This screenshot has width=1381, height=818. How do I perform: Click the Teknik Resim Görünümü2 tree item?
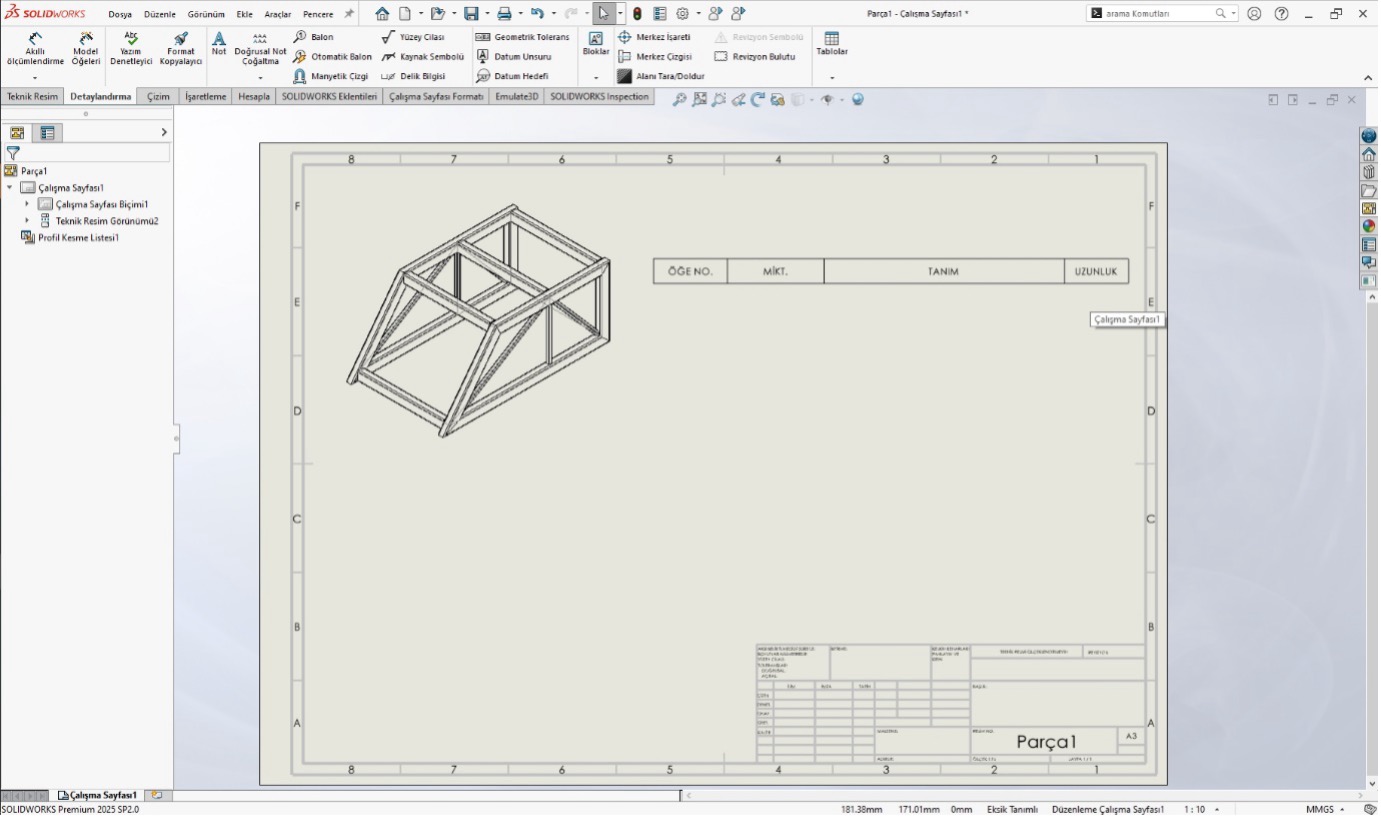click(x=108, y=220)
